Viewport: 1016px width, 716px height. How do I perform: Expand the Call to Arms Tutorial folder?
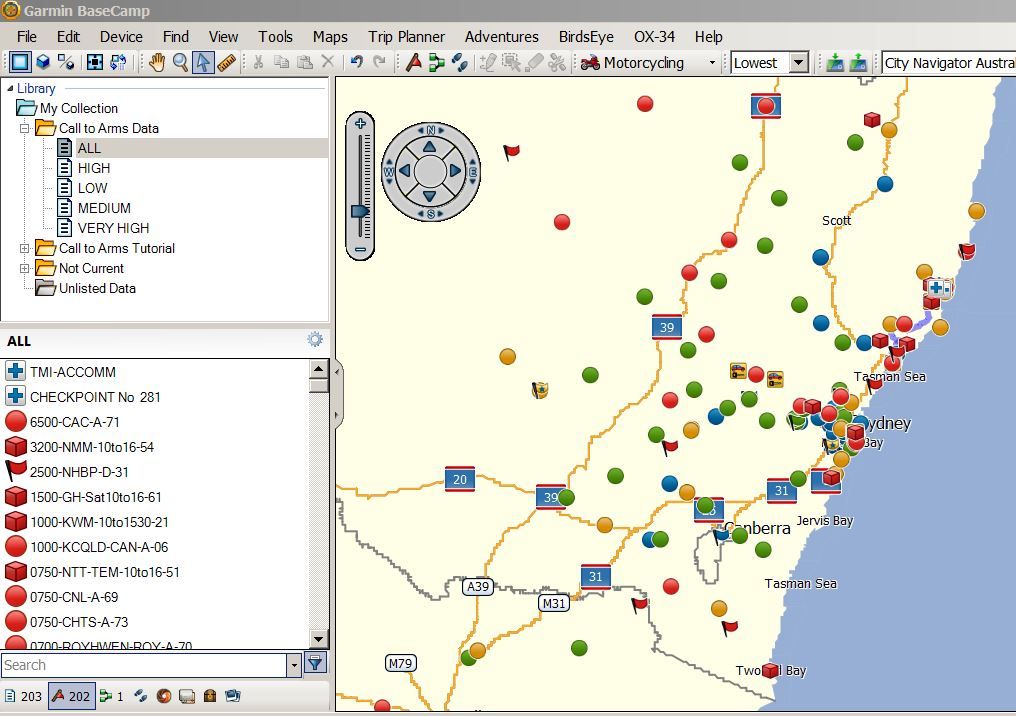coord(25,248)
